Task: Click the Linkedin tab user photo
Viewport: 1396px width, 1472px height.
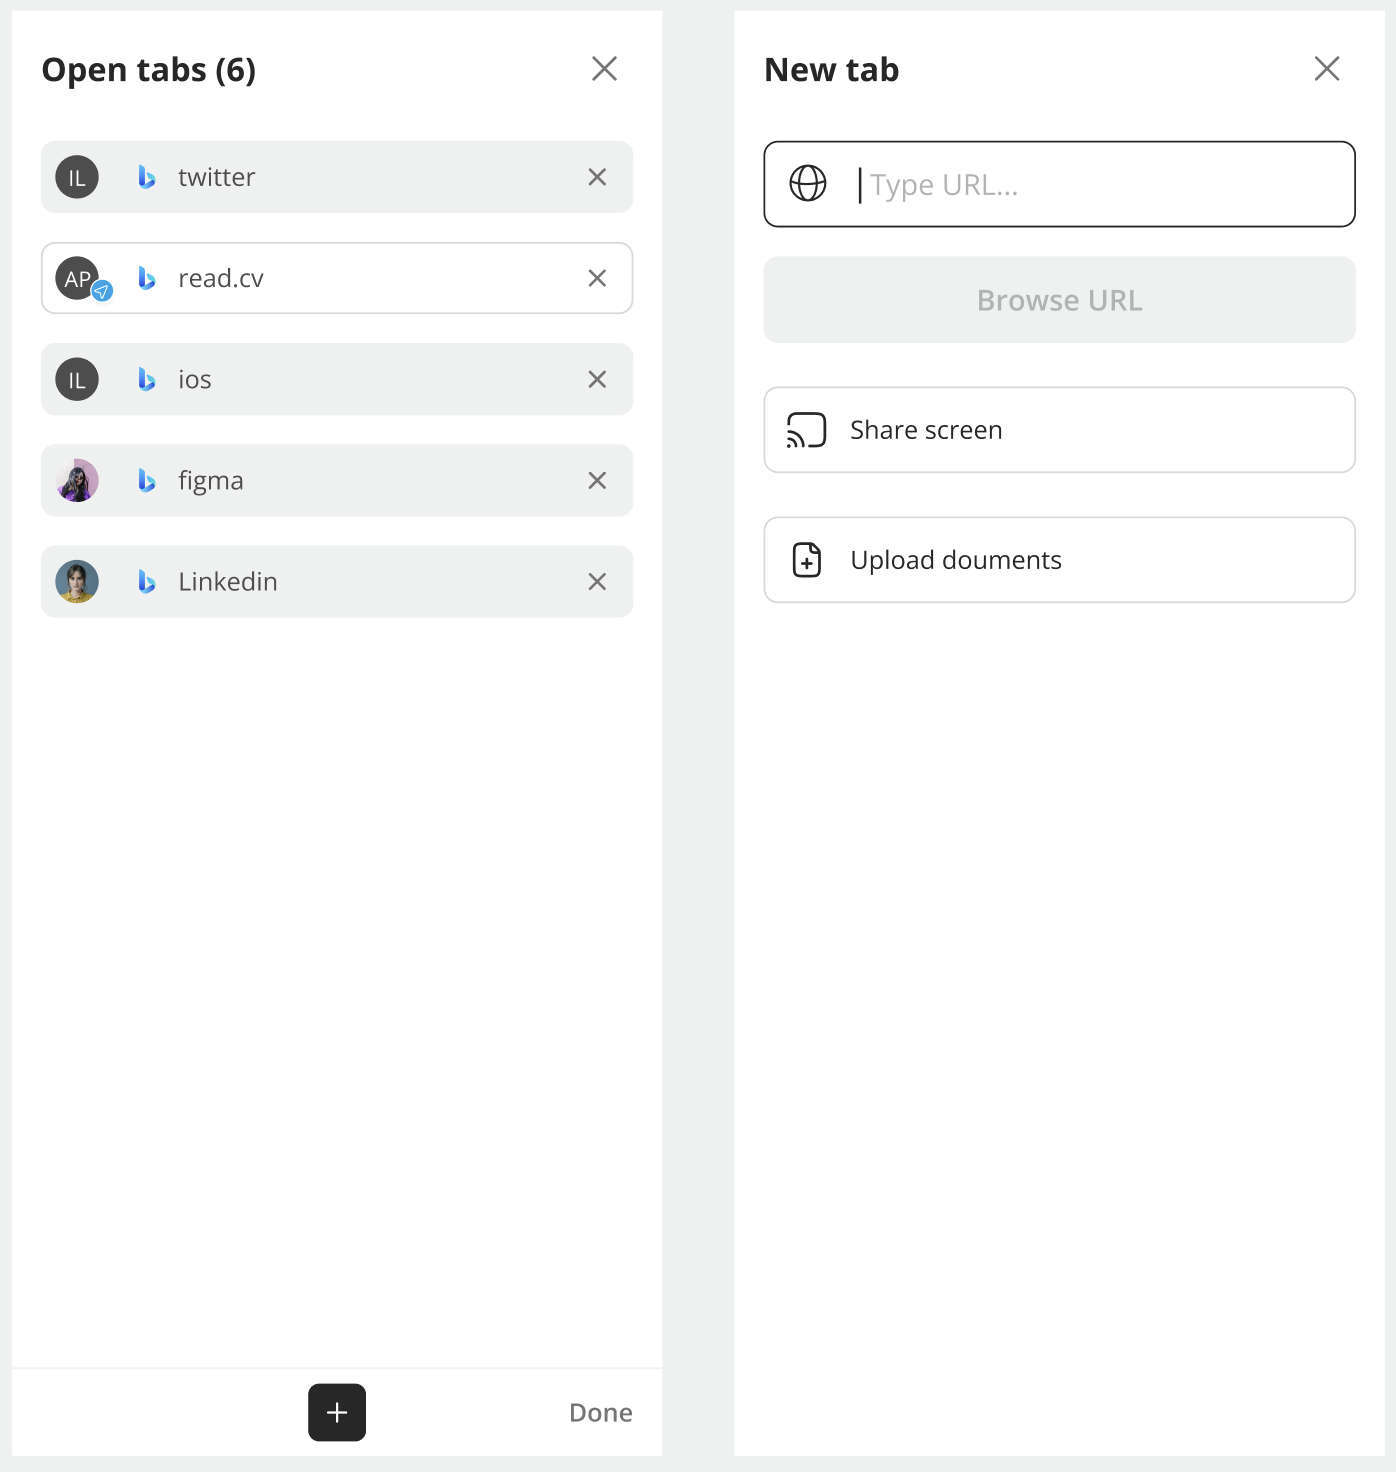Action: [x=77, y=582]
